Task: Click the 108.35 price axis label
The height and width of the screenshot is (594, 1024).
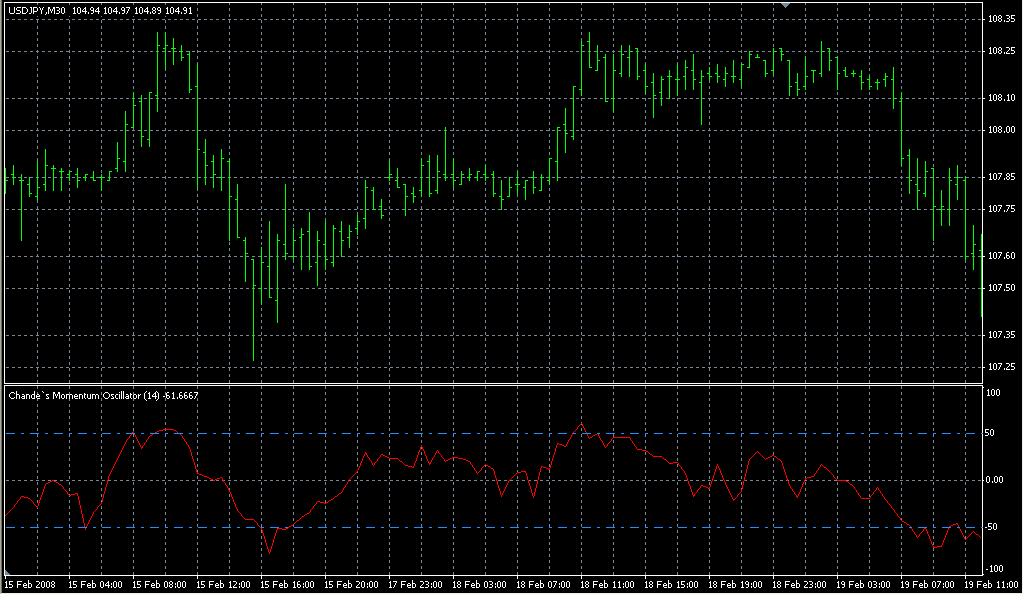Action: [x=1000, y=19]
